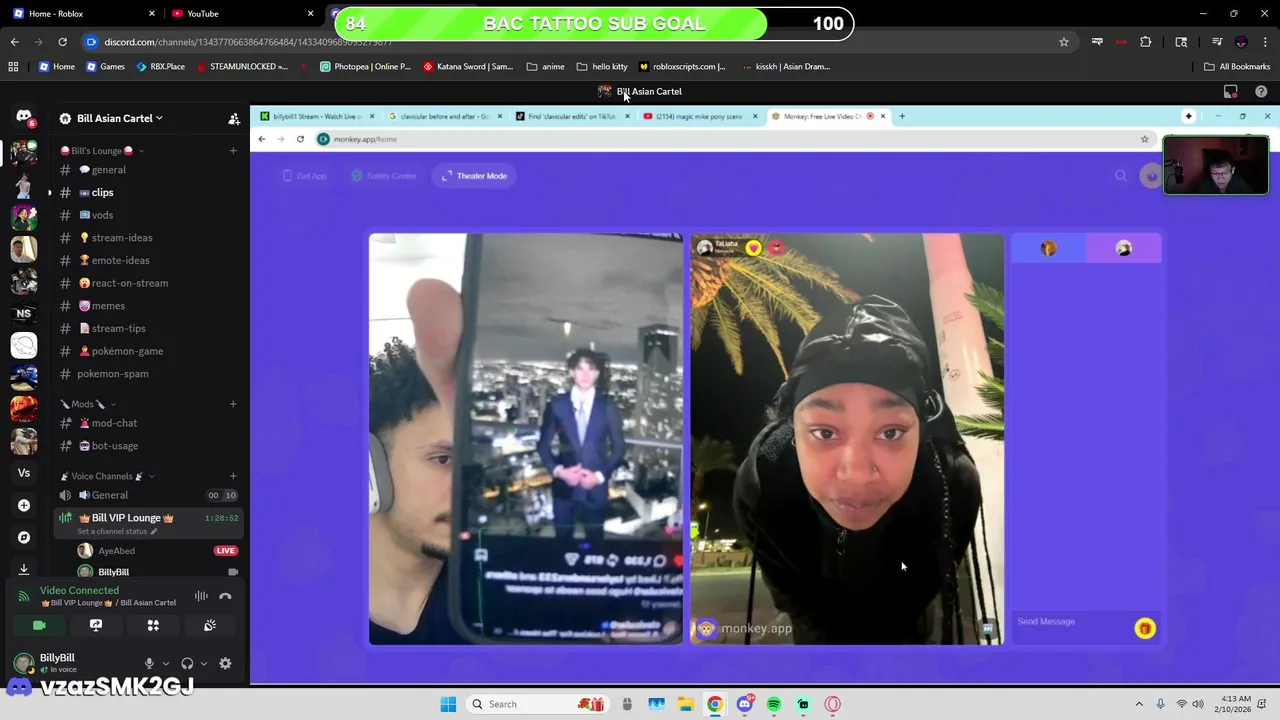Click gift icon beside Send Message
This screenshot has width=1280, height=720.
(x=1145, y=628)
